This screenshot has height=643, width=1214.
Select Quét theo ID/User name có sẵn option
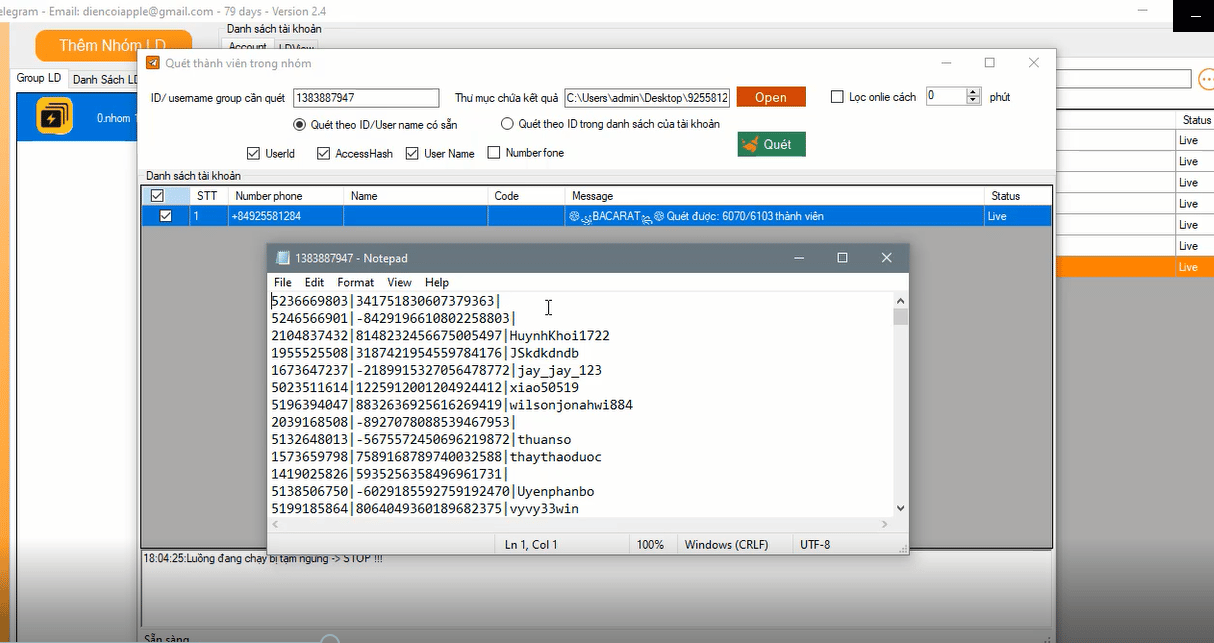click(299, 125)
